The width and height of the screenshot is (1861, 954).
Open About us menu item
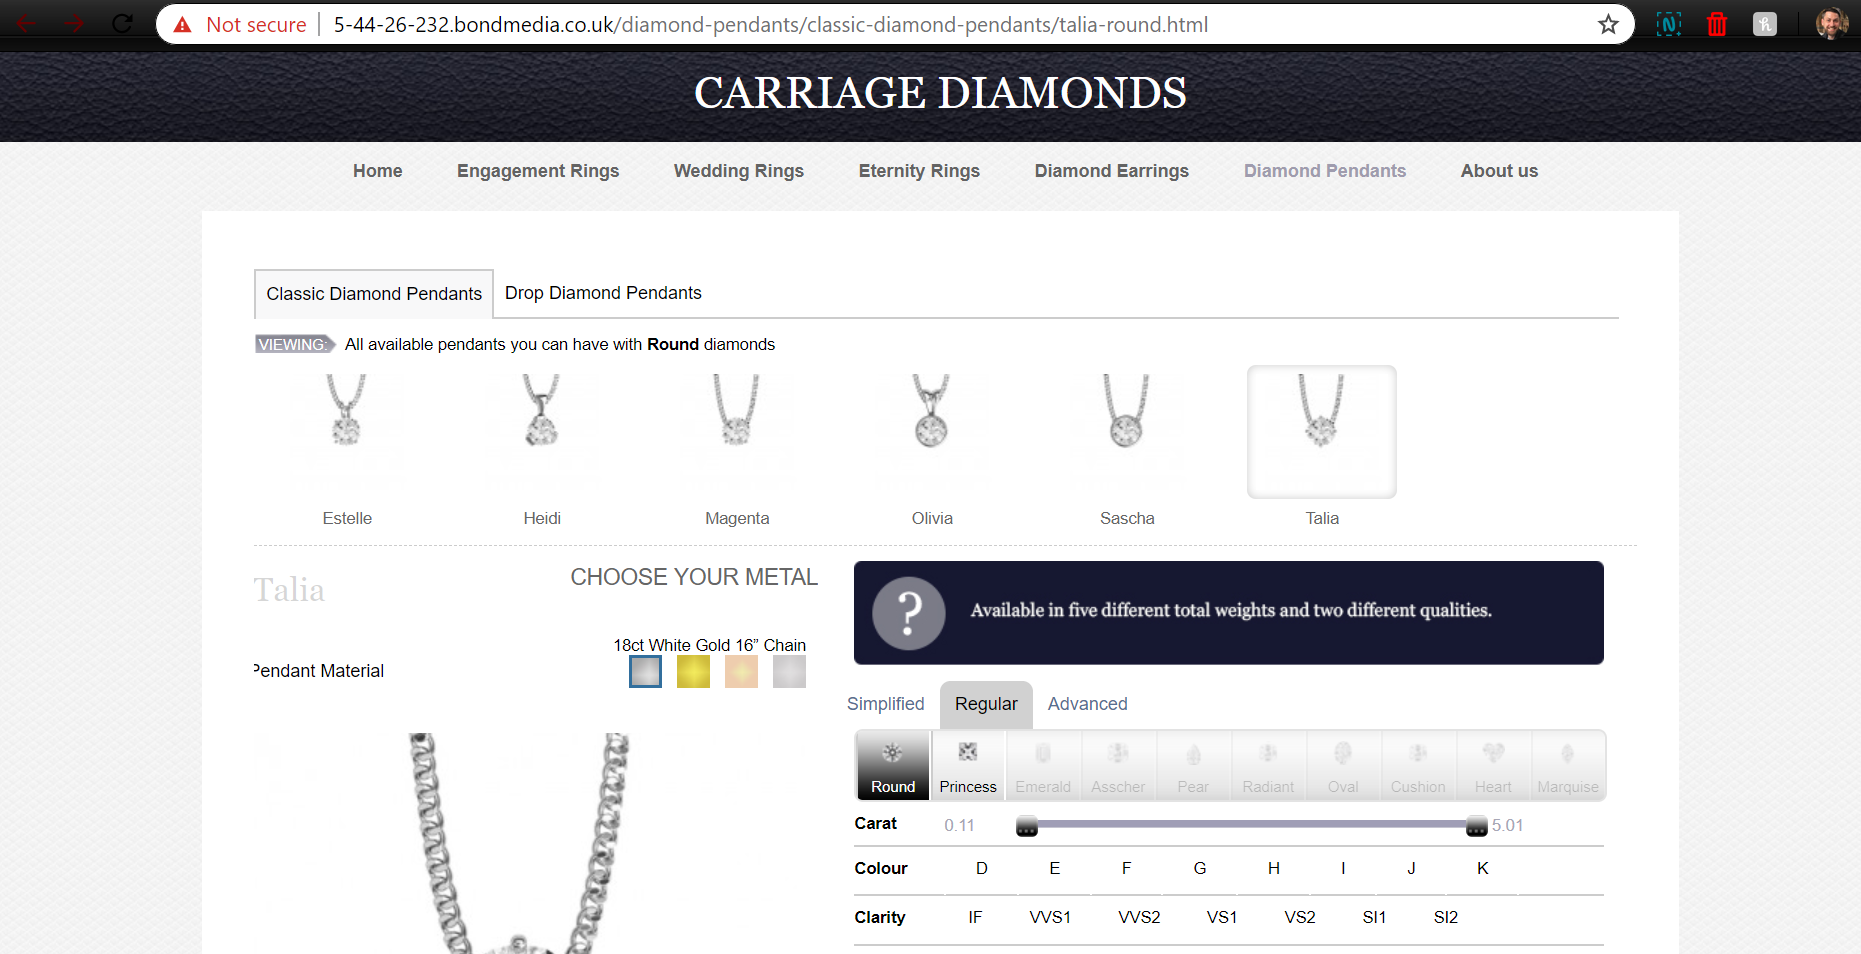coord(1499,171)
